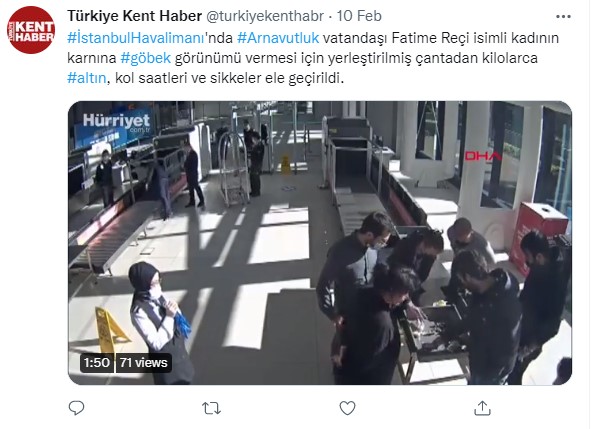Viewport: 594px width, 429px height.
Task: Open the #göbek hashtag
Action: pos(145,58)
